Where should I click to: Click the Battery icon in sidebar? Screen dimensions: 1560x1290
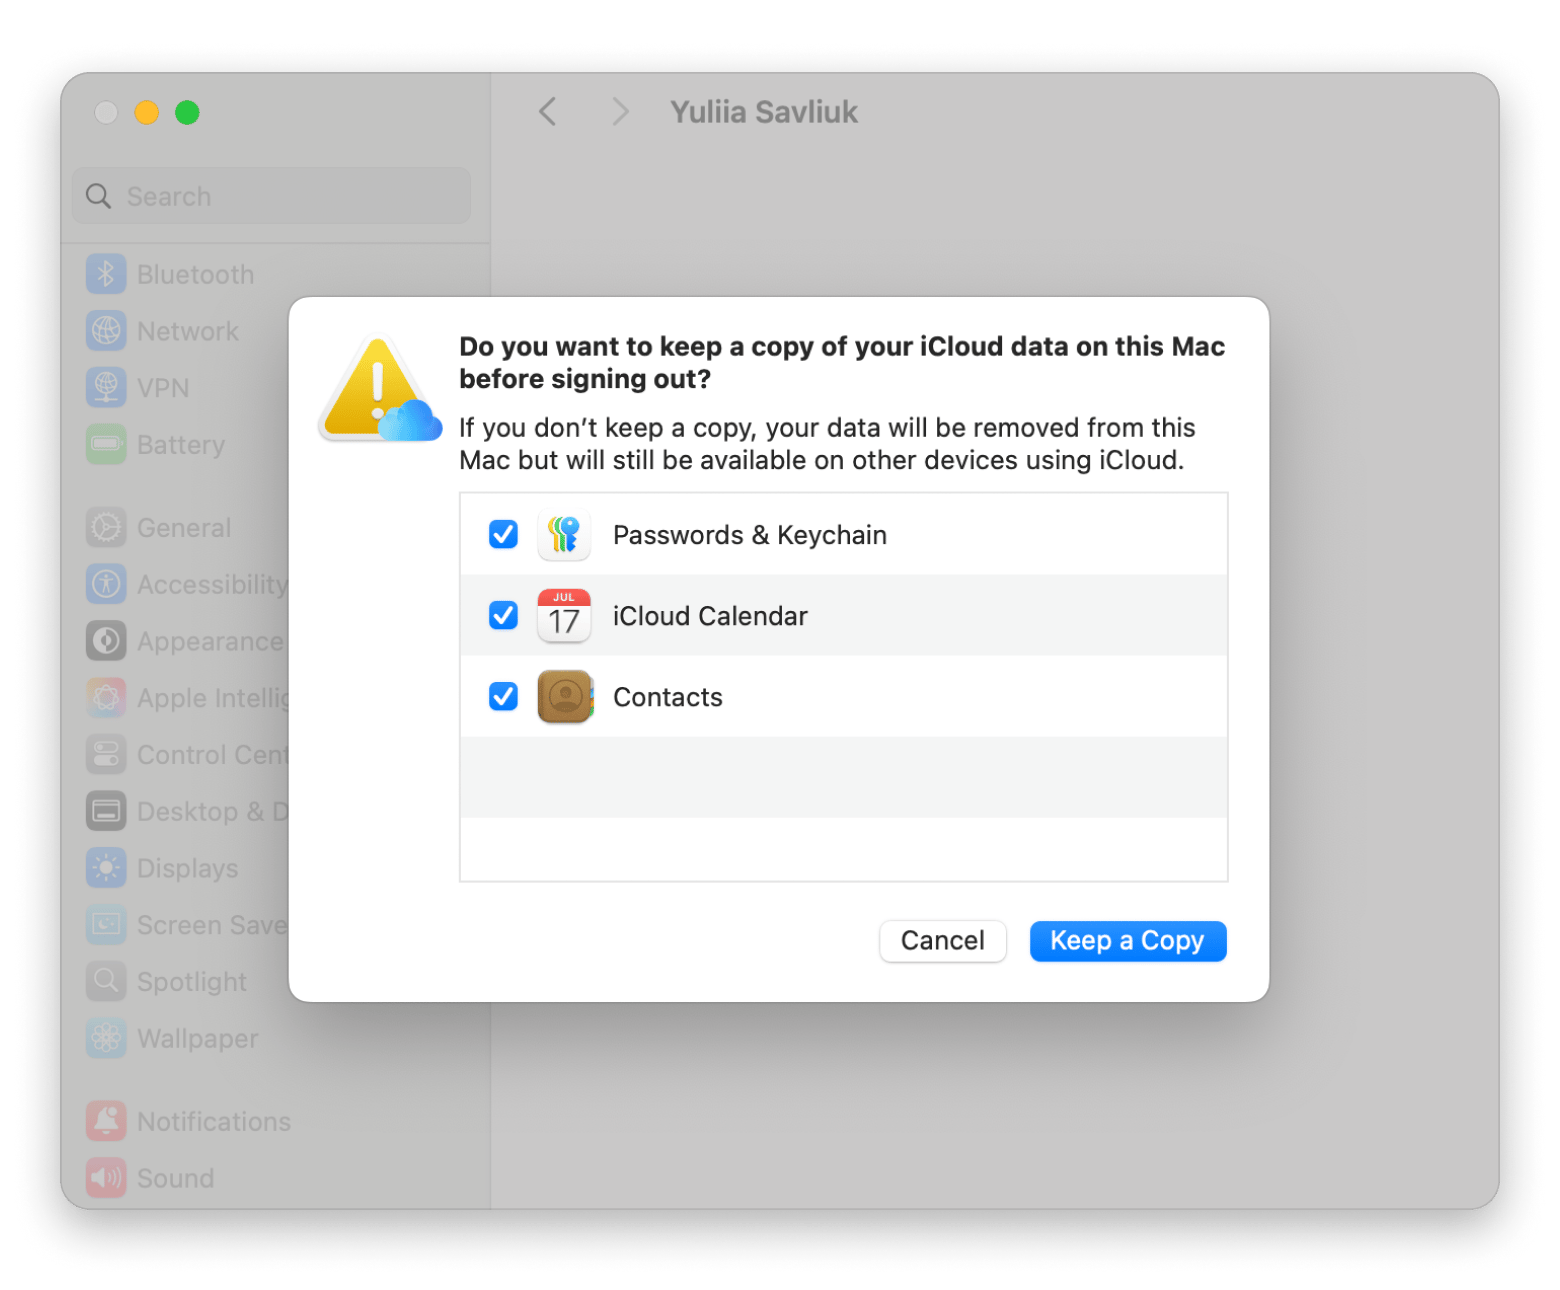click(x=106, y=444)
